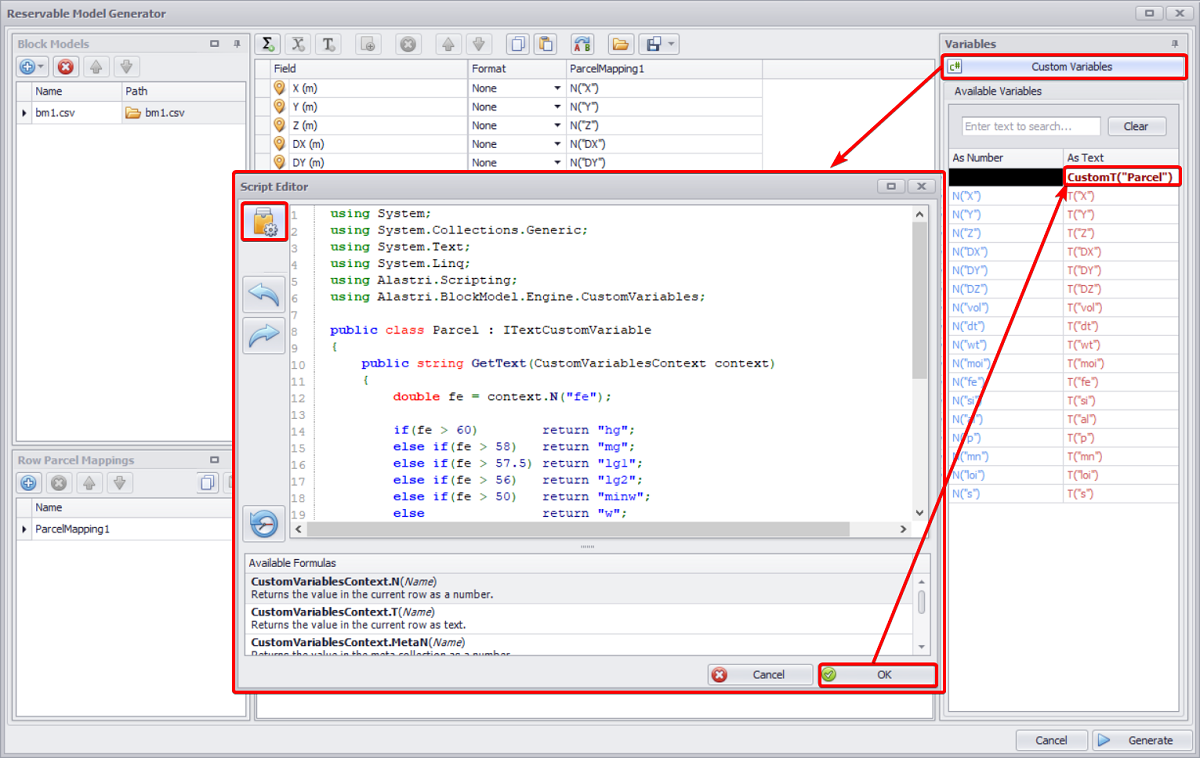Click the reset script icon at bottom left
1200x758 pixels.
(264, 523)
